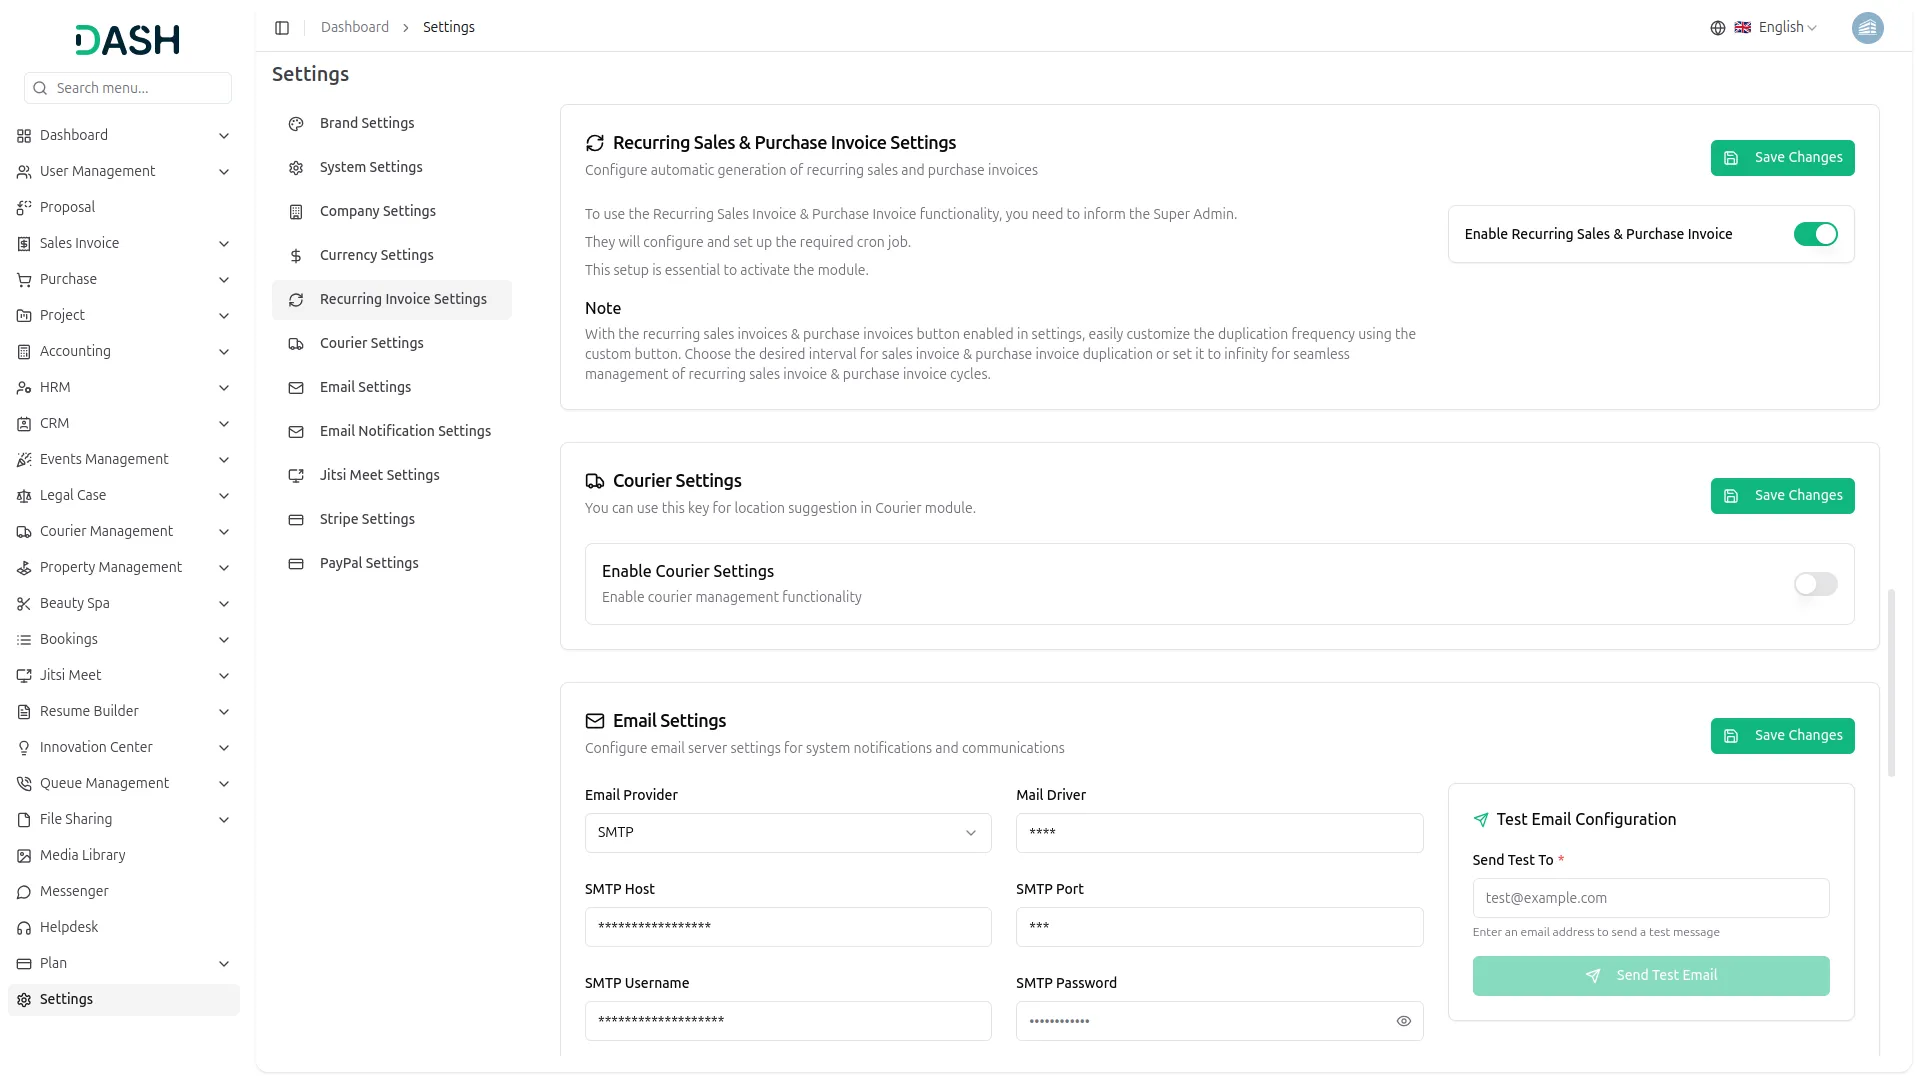This screenshot has width=1920, height=1080.
Task: Click the Messenger sidebar icon
Action: tap(23, 891)
